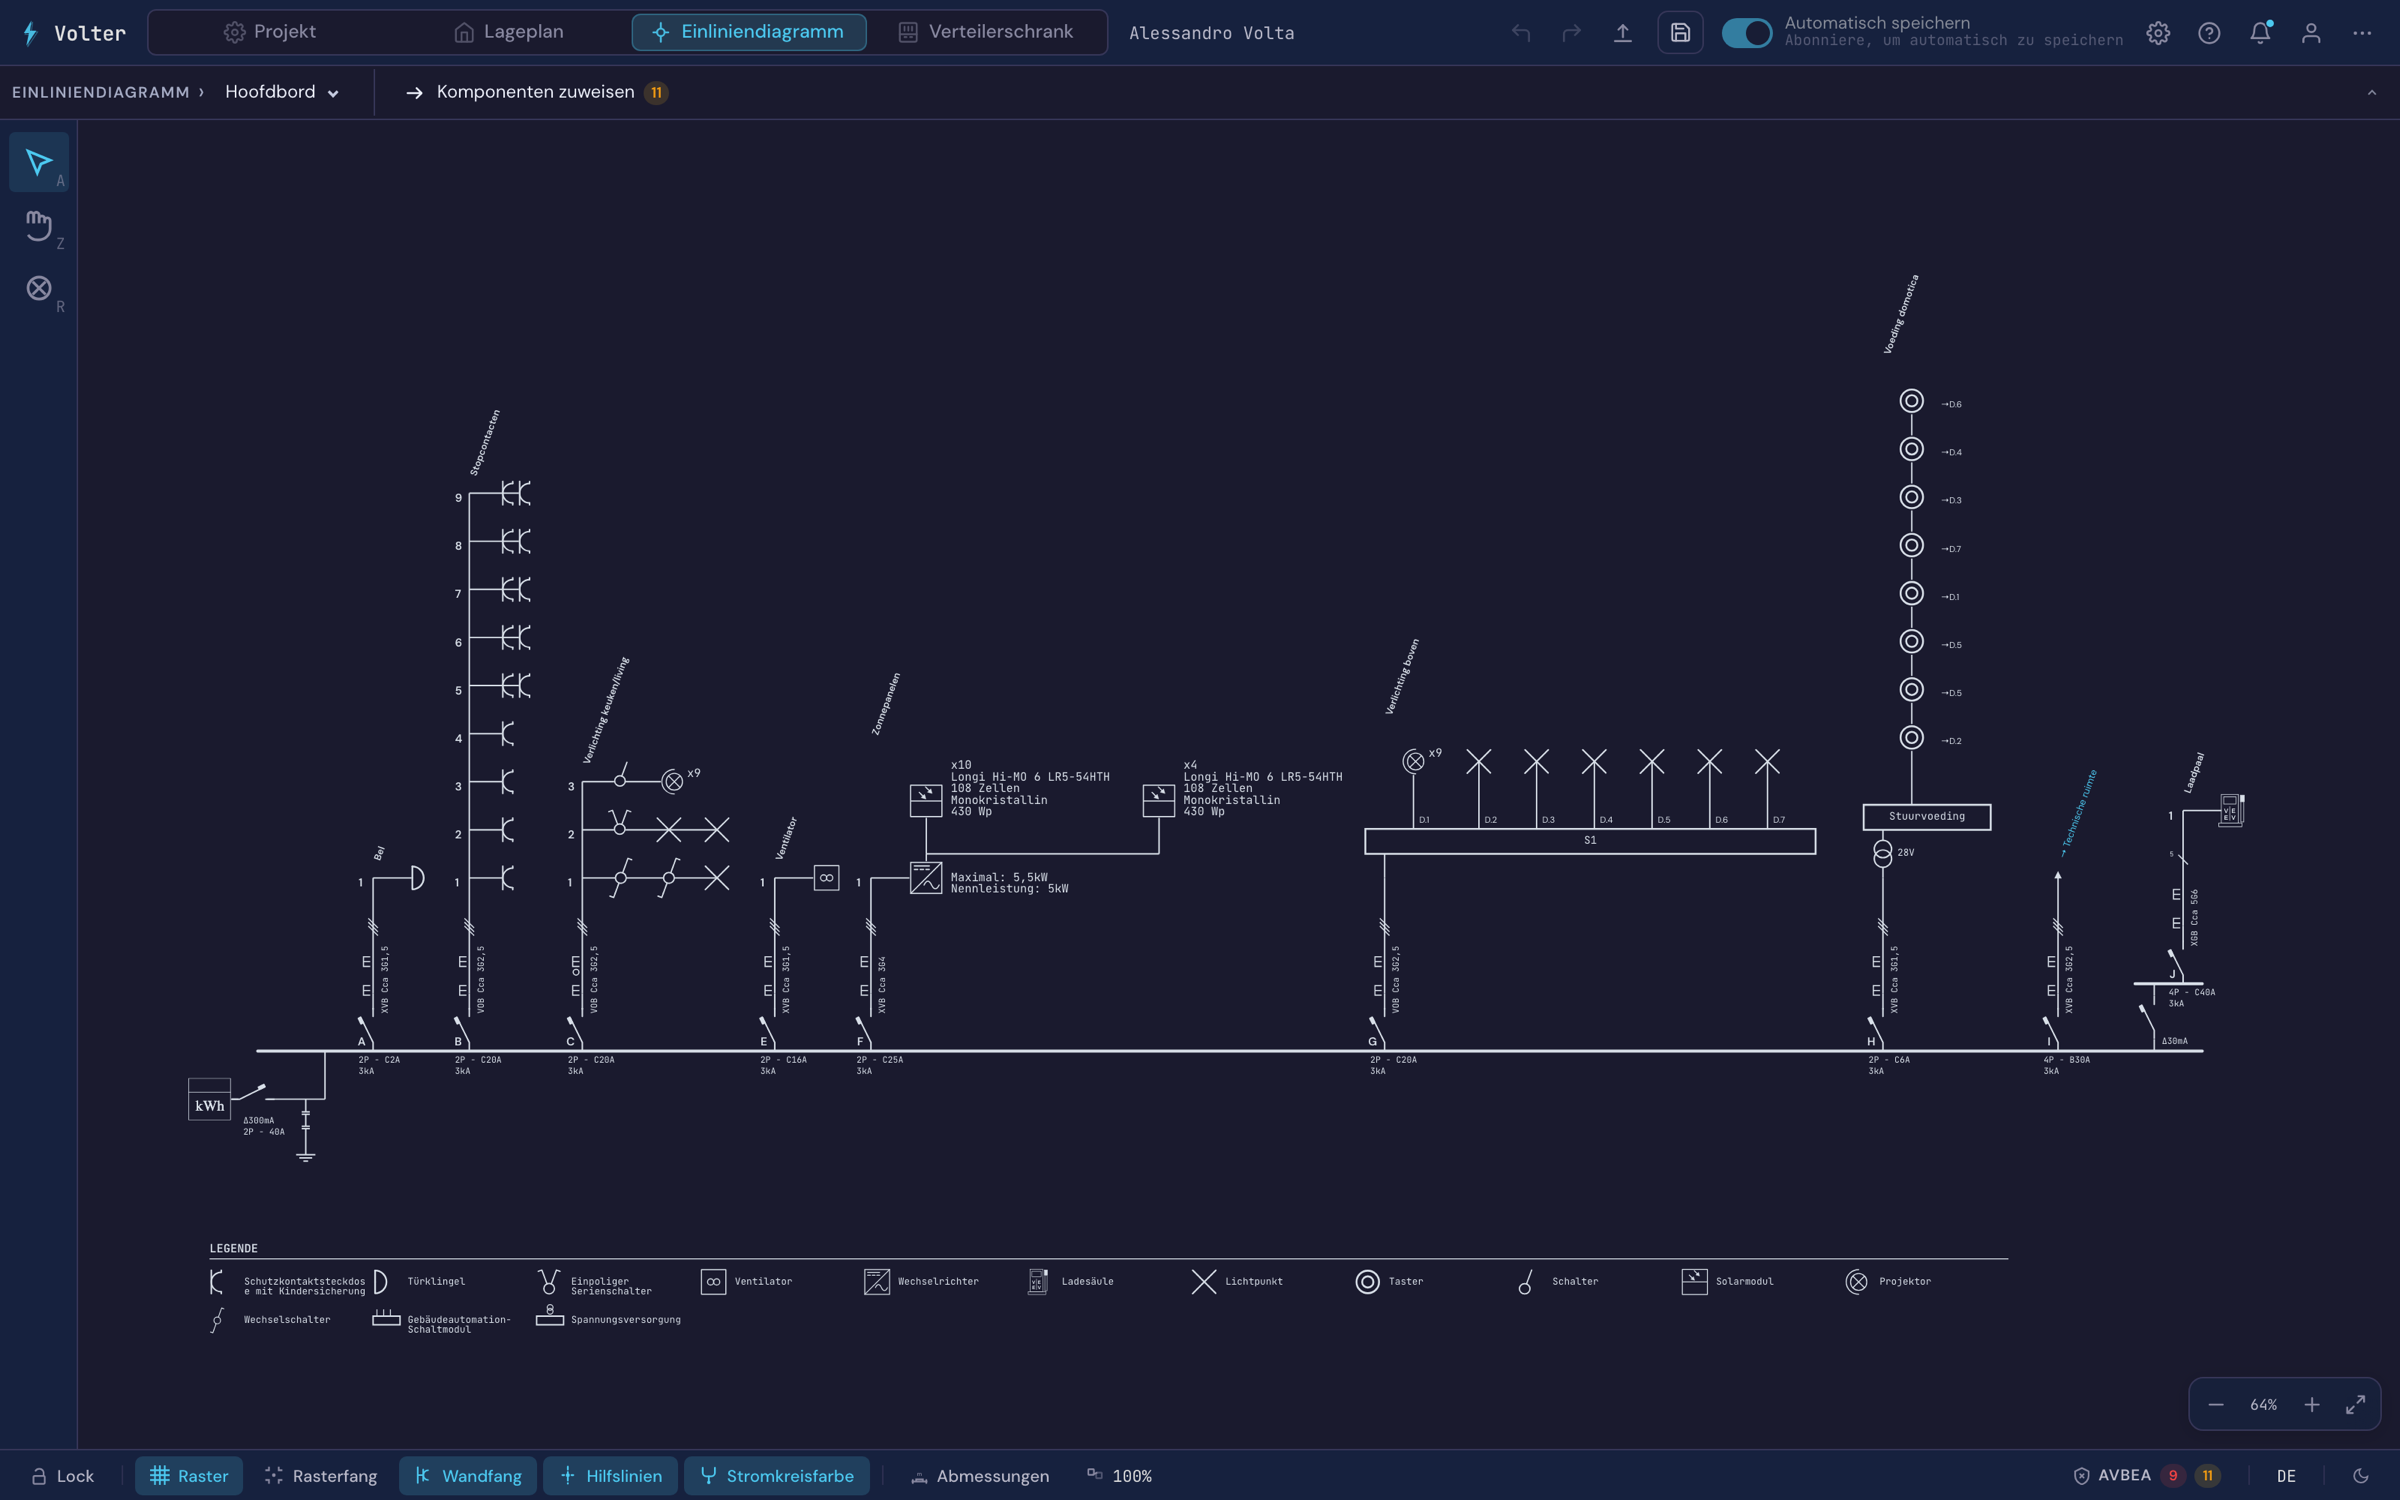Screen dimensions: 2400x1500
Task: Switch to Lageplan tab
Action: click(509, 32)
